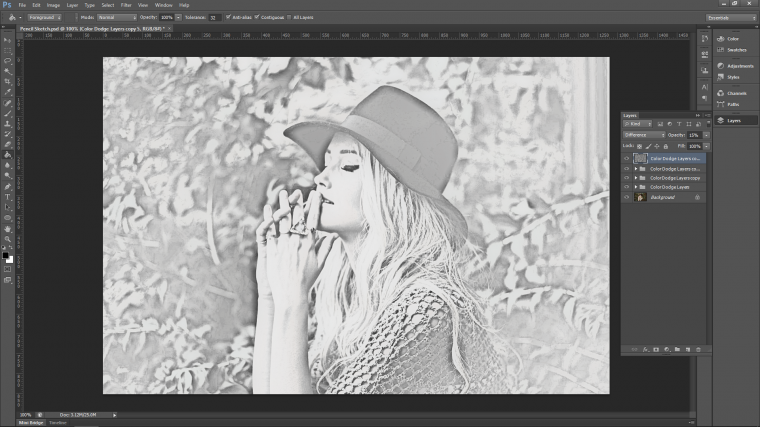Open the Styles panel
Image resolution: width=760 pixels, height=427 pixels.
735,77
